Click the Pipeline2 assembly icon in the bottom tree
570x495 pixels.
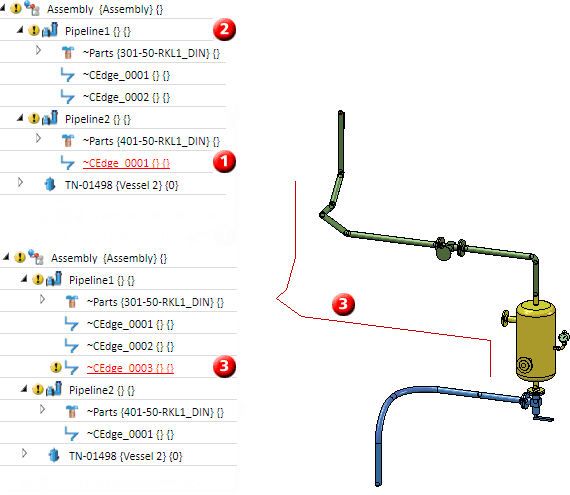[54, 389]
